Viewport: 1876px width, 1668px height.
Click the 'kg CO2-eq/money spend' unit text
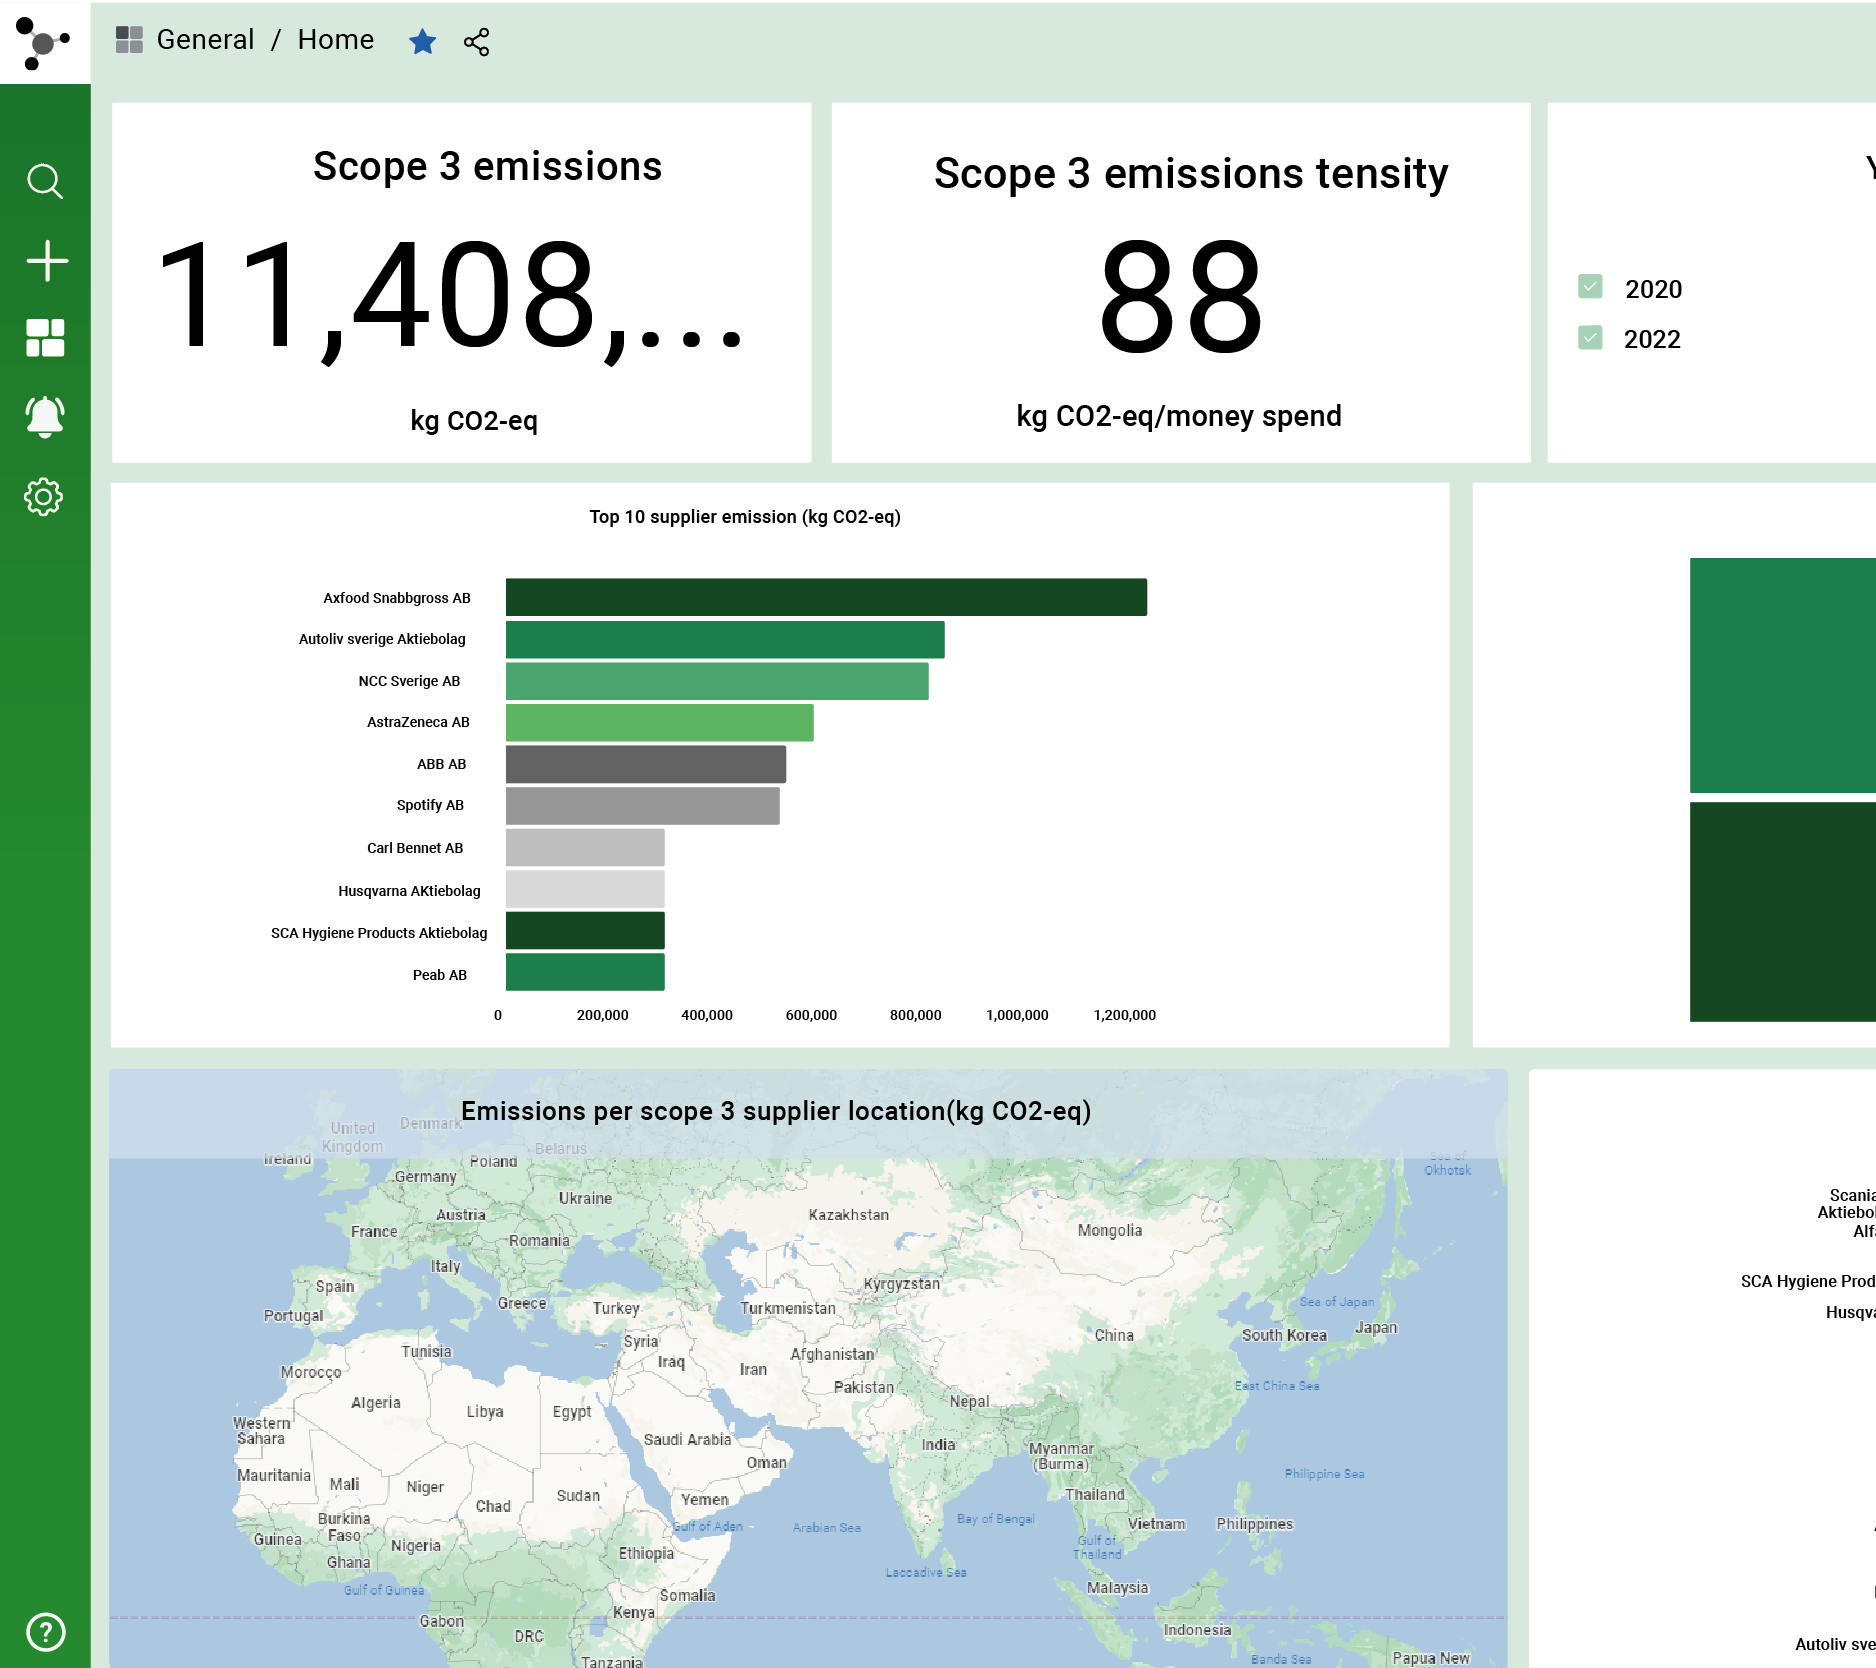(x=1179, y=416)
